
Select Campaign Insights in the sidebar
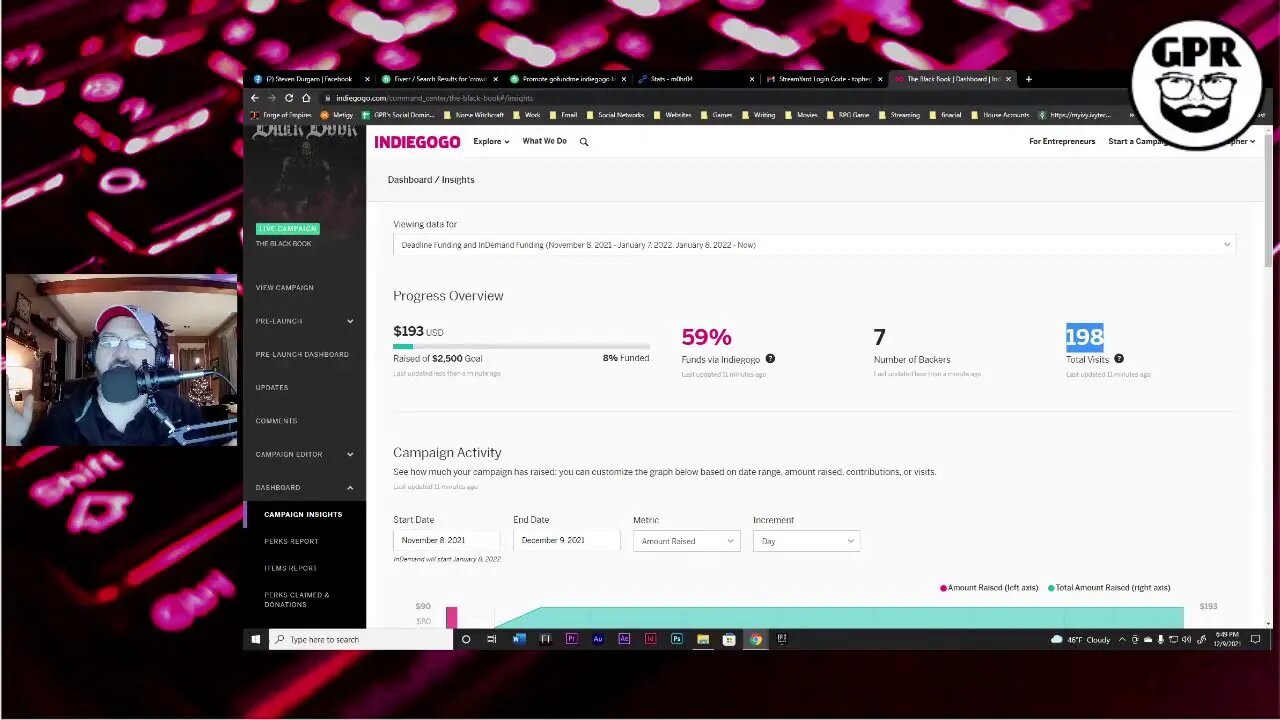click(x=303, y=514)
